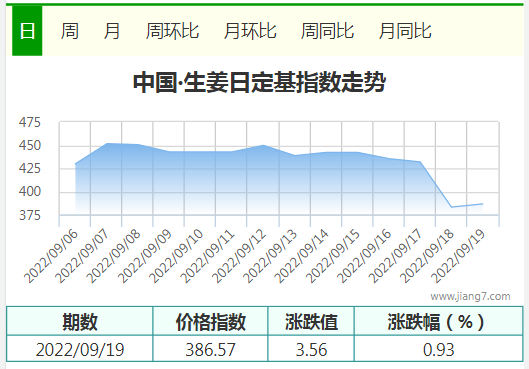
Task: Click the last data point at 2022/09/19
Action: [483, 204]
